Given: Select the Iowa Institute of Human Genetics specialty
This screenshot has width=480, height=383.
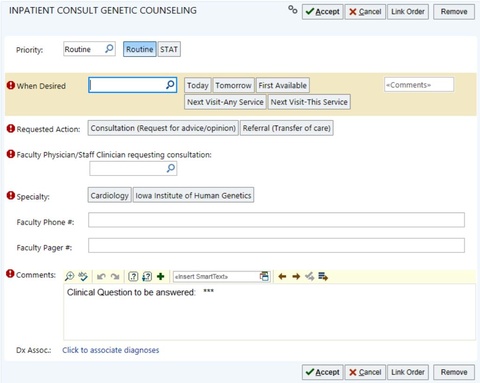Looking at the screenshot, I should point(193,195).
